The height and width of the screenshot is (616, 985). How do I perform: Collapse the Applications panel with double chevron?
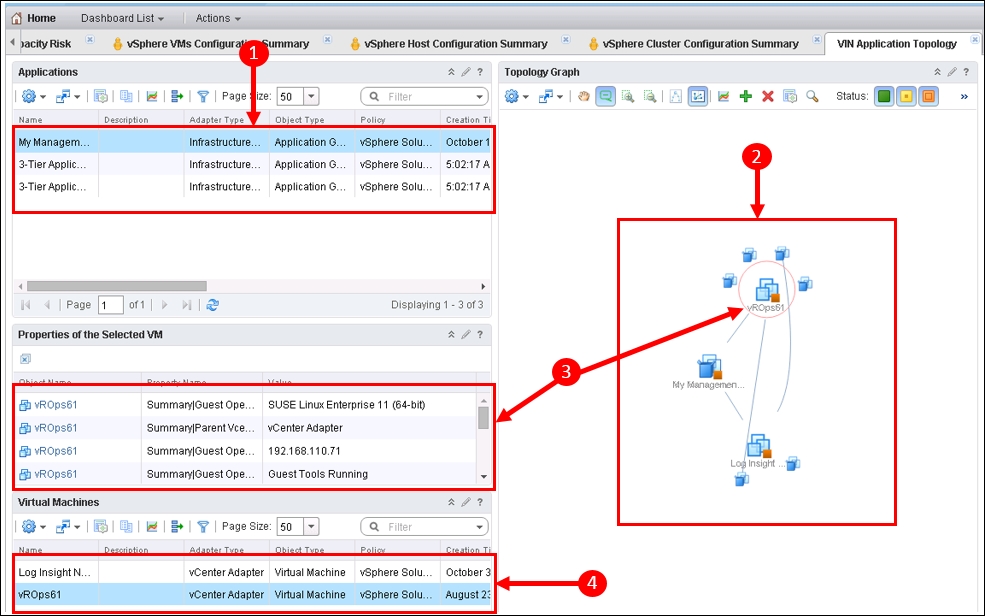coord(451,72)
